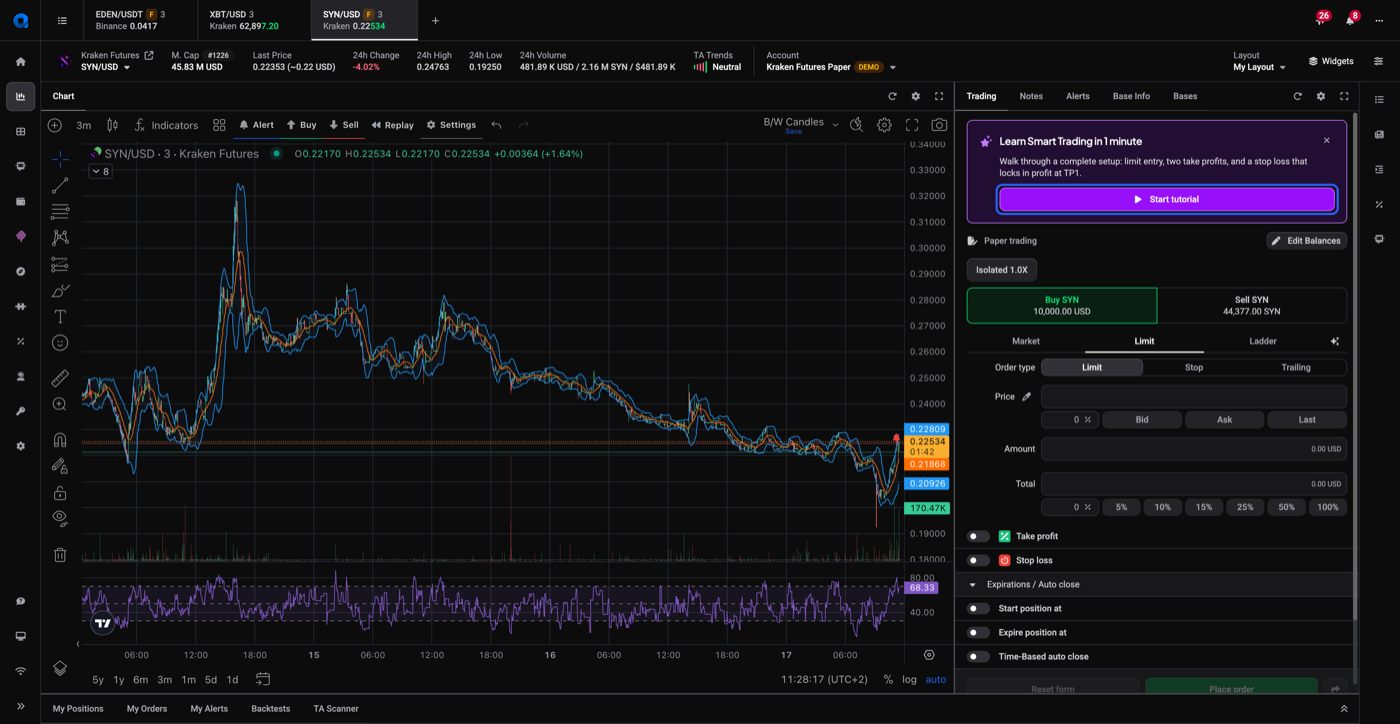
Task: Open the object tree layers icon
Action: coord(60,668)
